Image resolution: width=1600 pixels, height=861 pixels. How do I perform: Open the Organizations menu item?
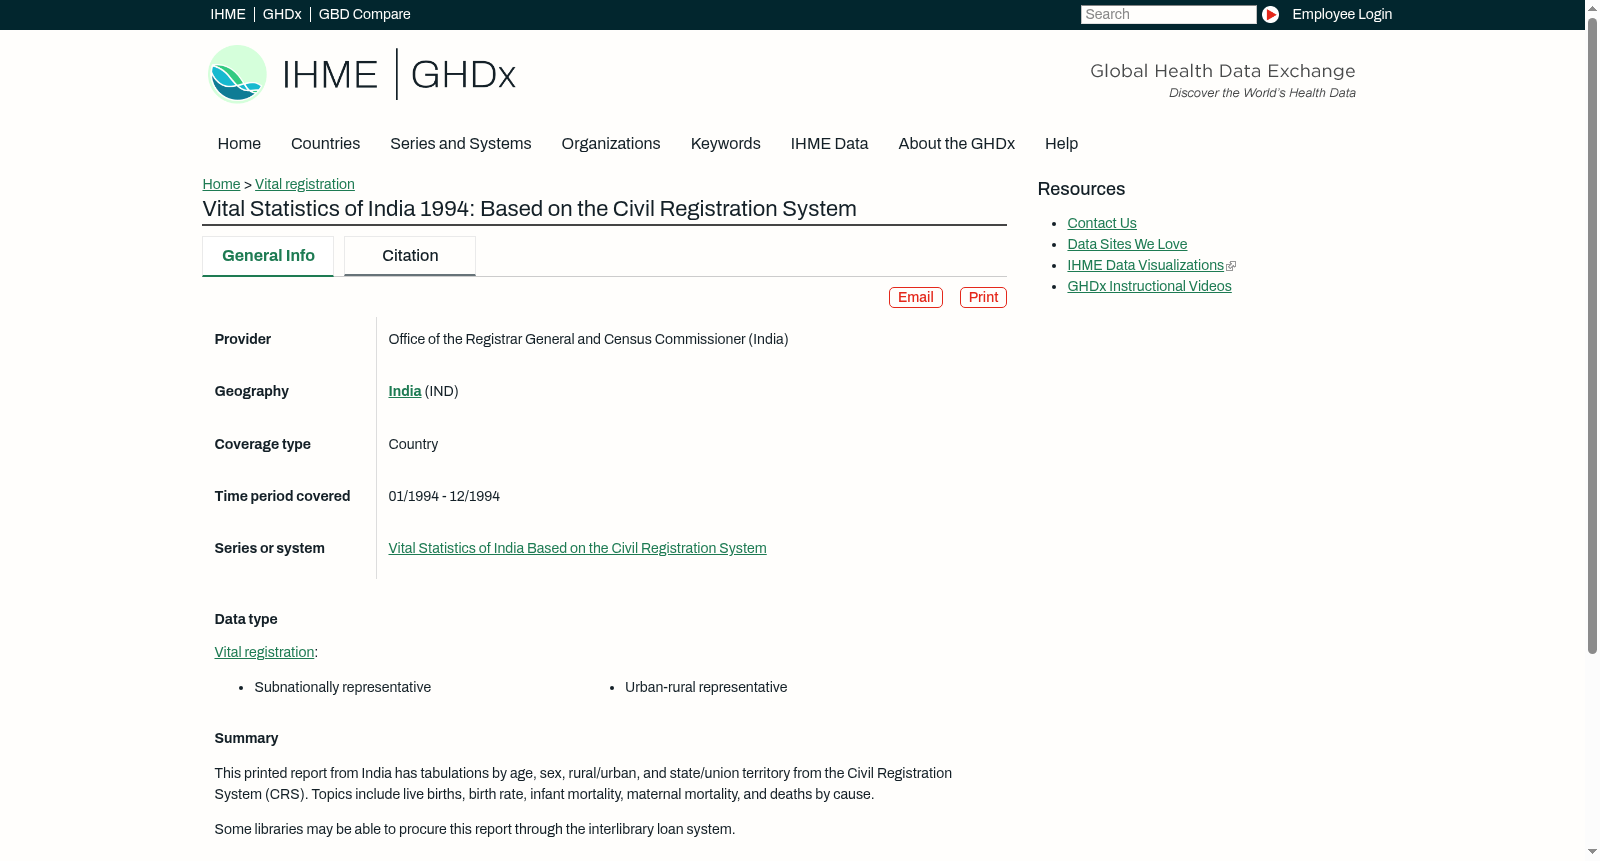point(611,144)
